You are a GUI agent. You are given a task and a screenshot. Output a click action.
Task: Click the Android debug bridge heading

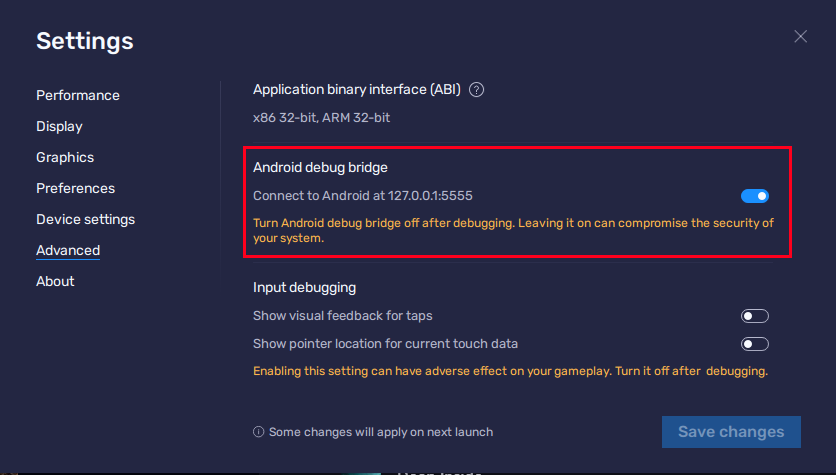click(x=320, y=168)
